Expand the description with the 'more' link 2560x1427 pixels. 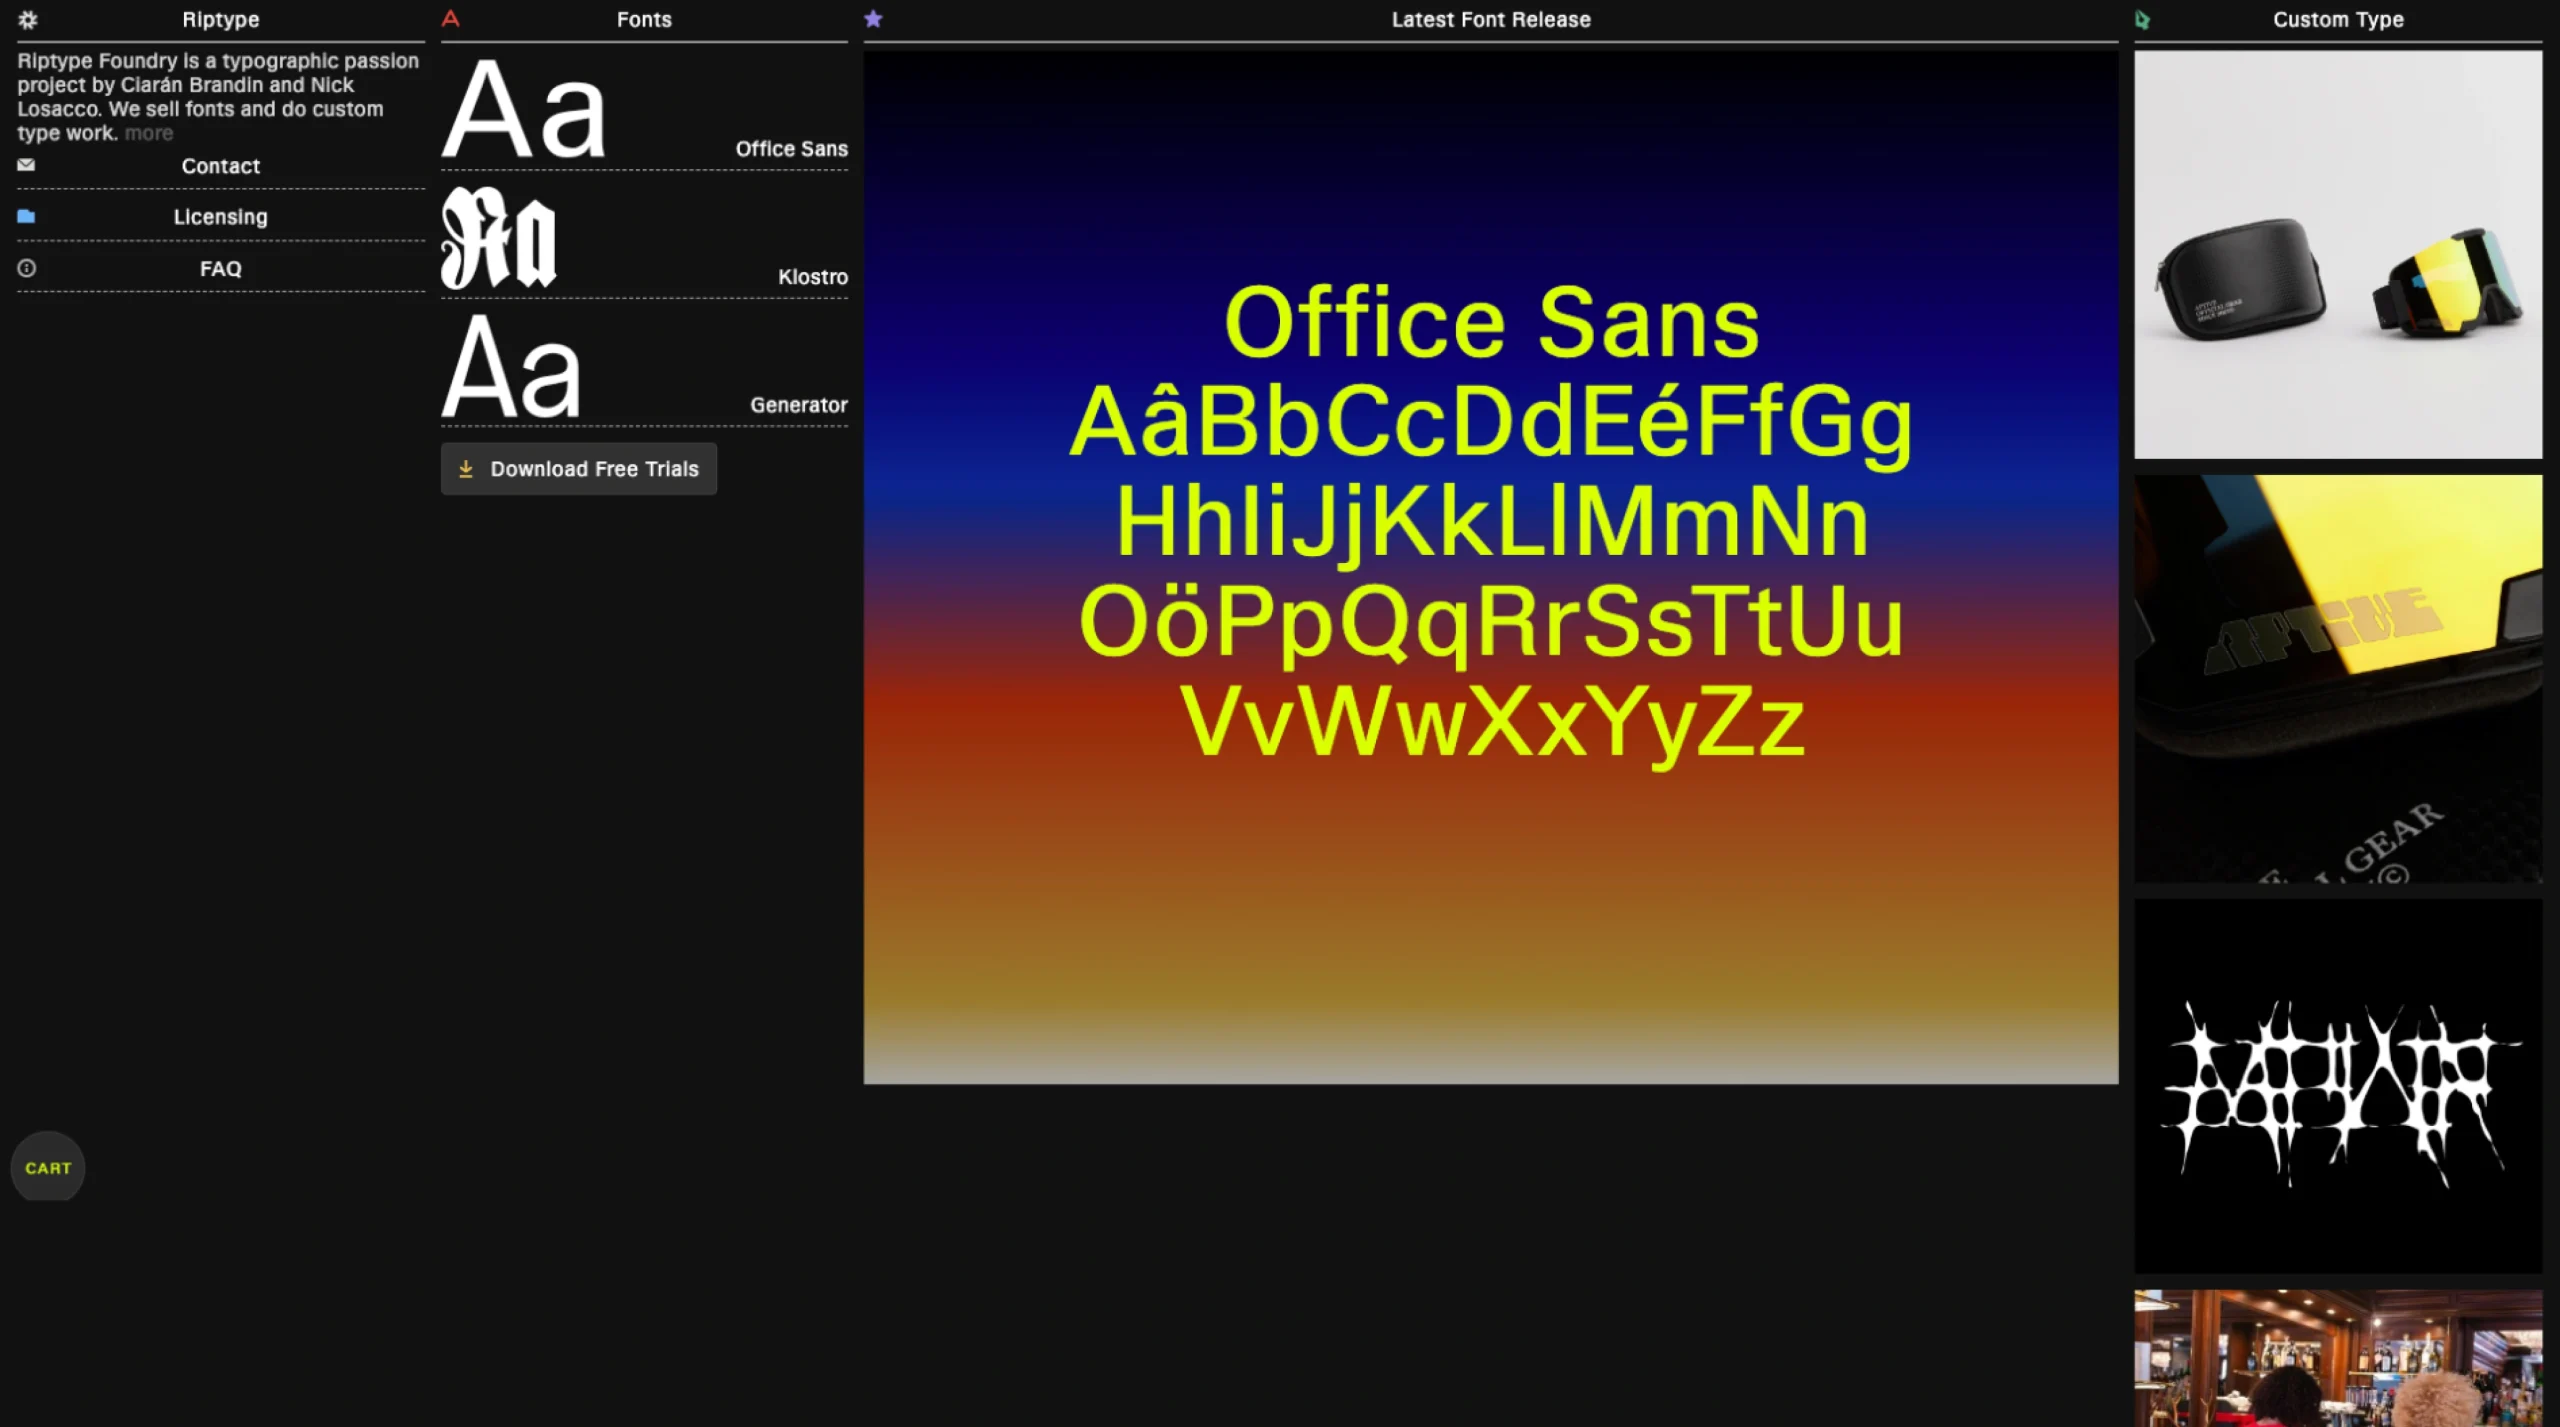point(148,133)
